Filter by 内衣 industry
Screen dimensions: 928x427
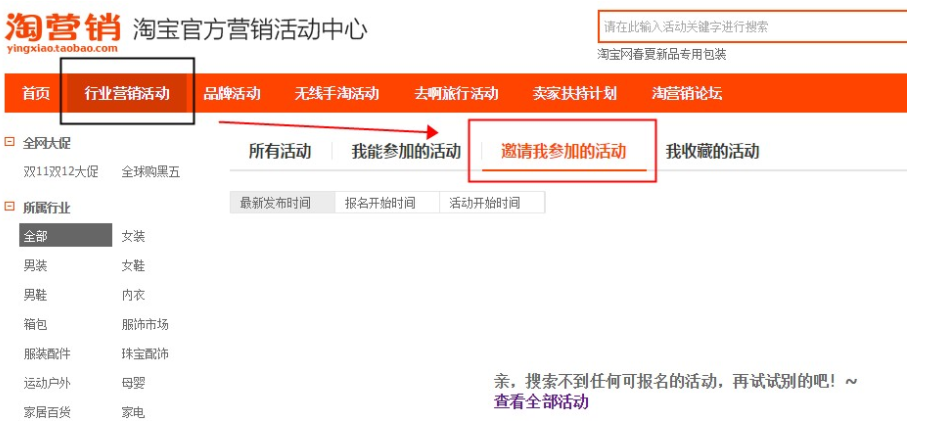(133, 295)
